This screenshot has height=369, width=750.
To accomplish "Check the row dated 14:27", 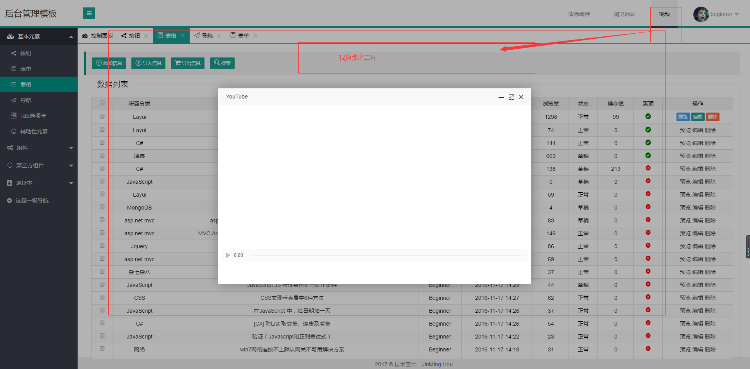I will tap(102, 297).
